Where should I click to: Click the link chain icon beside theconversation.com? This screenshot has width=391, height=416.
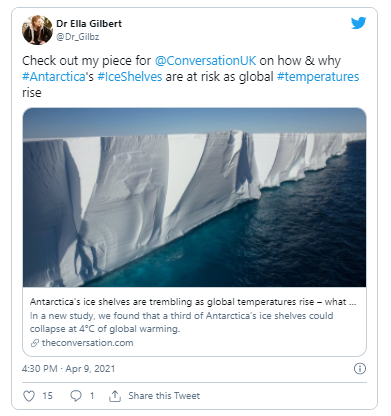[35, 343]
